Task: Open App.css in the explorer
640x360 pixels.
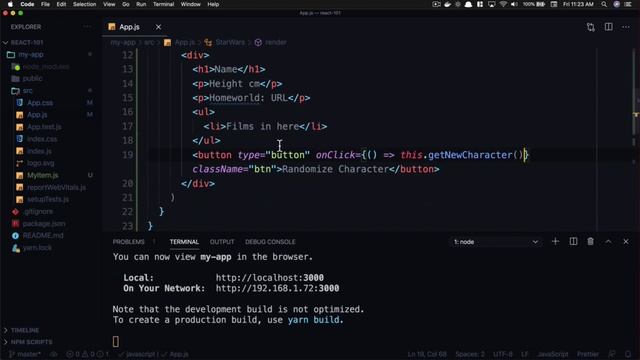Action: pyautogui.click(x=40, y=103)
